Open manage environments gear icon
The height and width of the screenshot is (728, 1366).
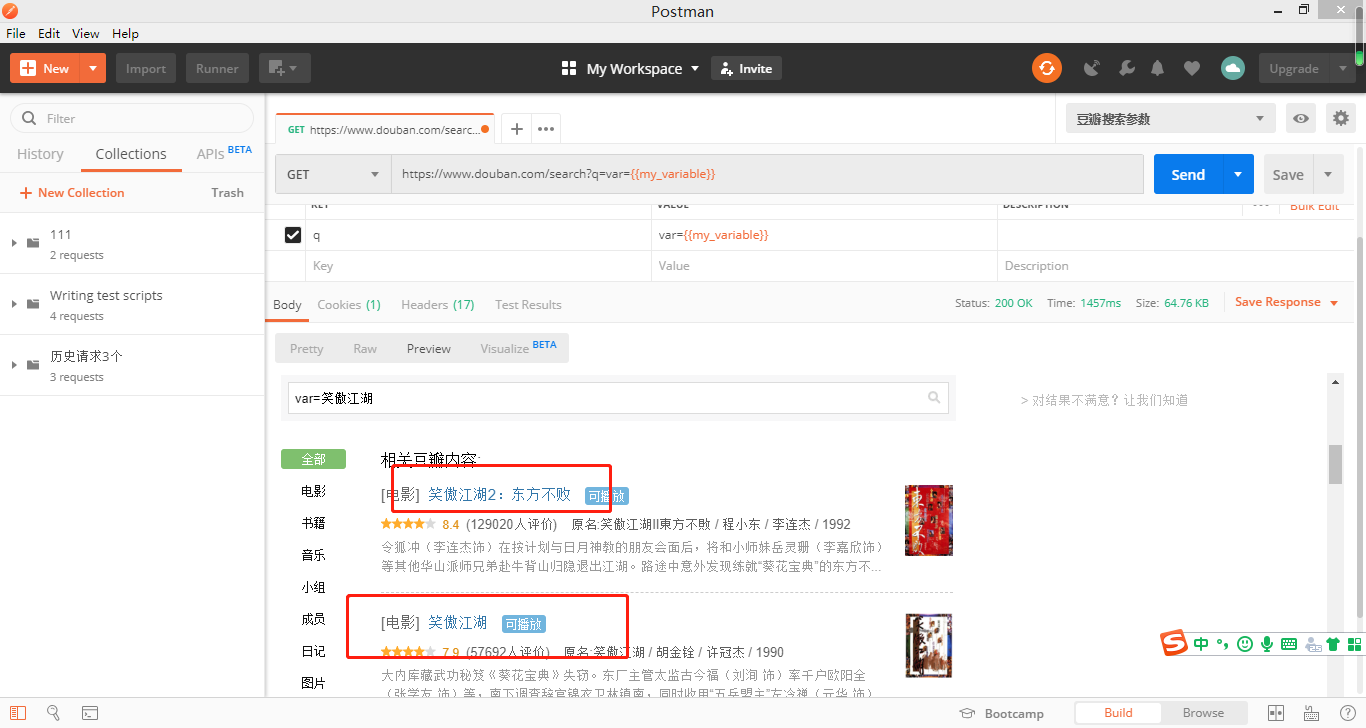[1341, 118]
